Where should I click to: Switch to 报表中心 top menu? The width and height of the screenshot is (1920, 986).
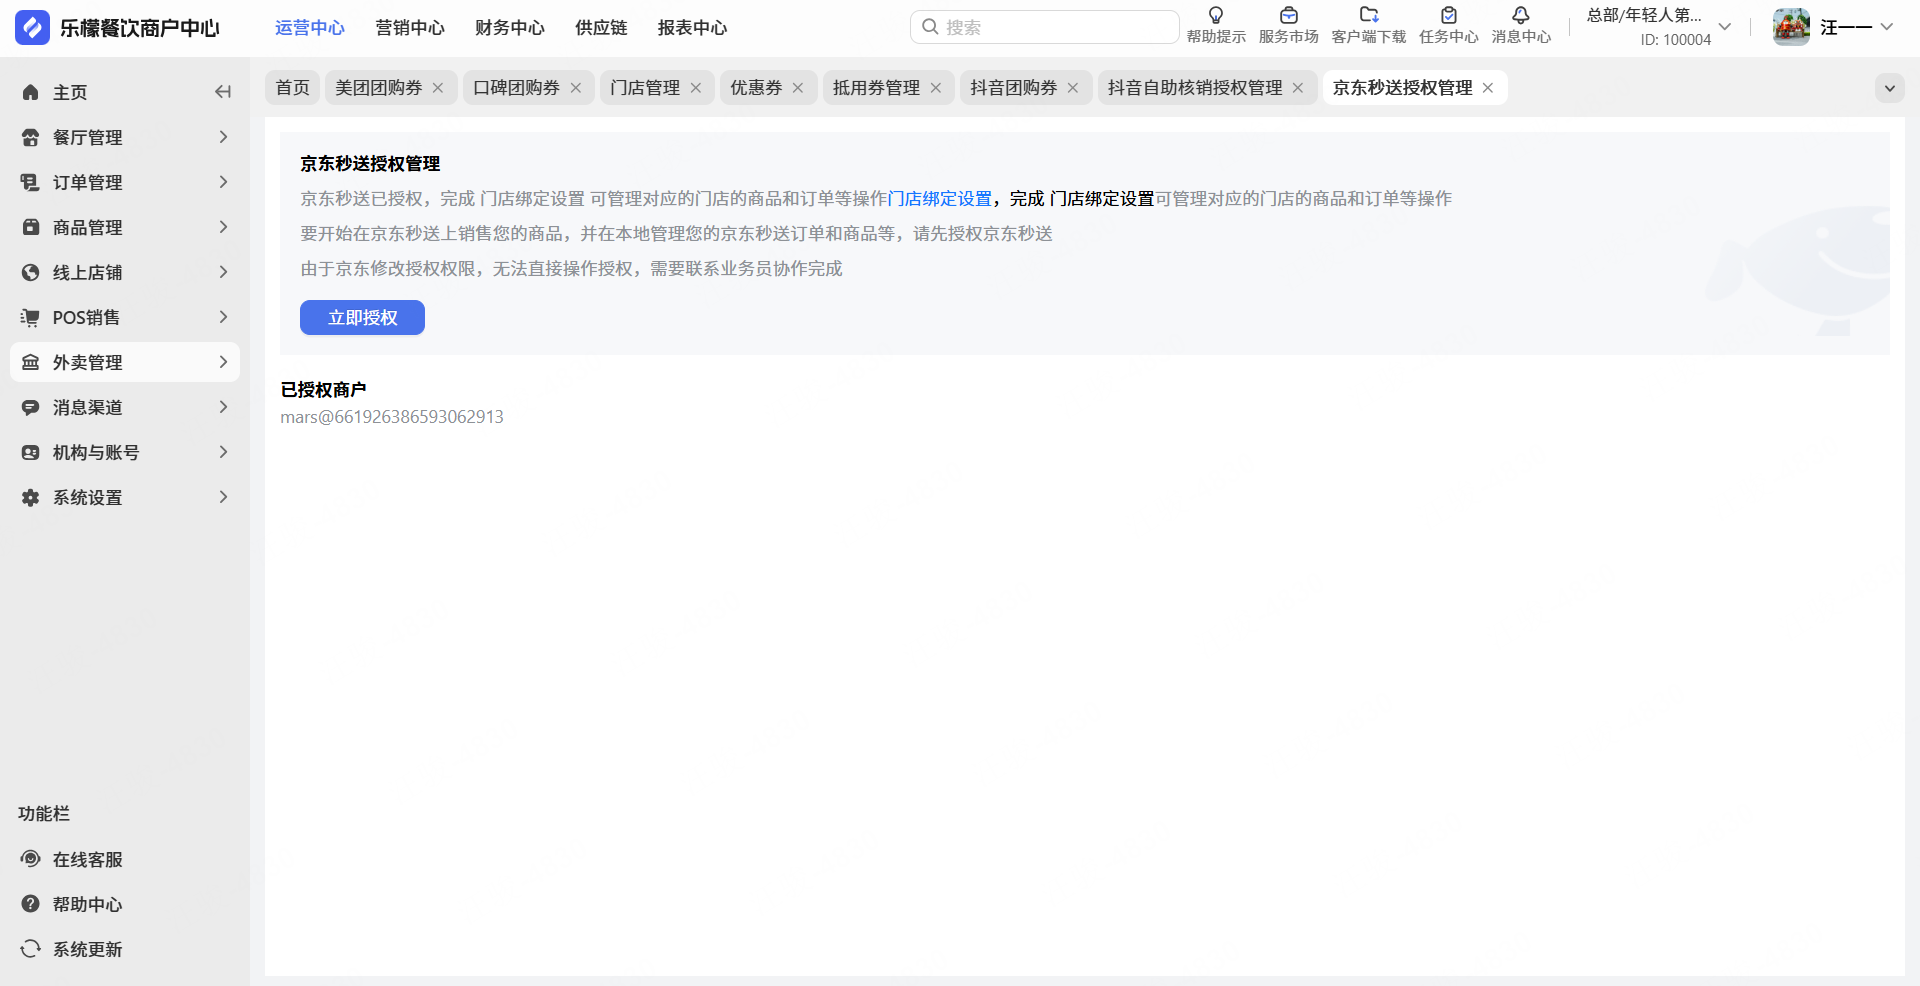[x=692, y=28]
